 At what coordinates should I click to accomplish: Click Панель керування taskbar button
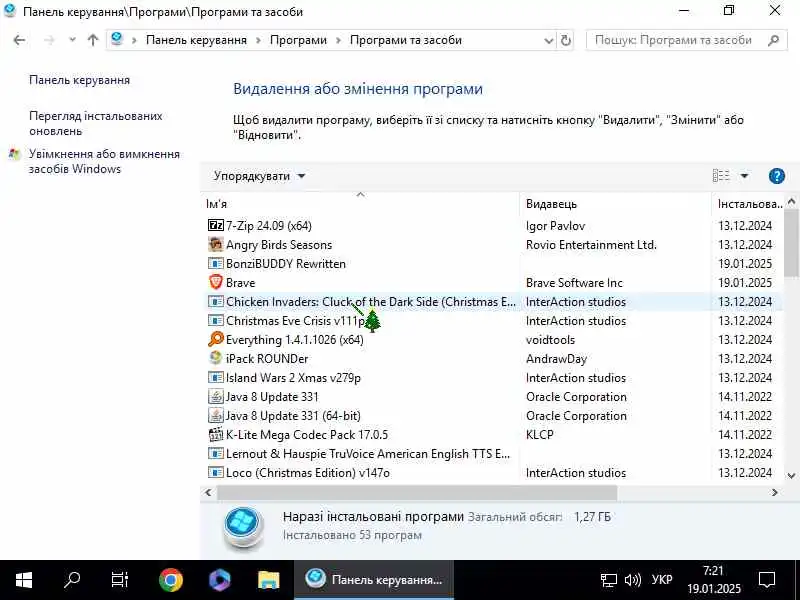tap(373, 580)
